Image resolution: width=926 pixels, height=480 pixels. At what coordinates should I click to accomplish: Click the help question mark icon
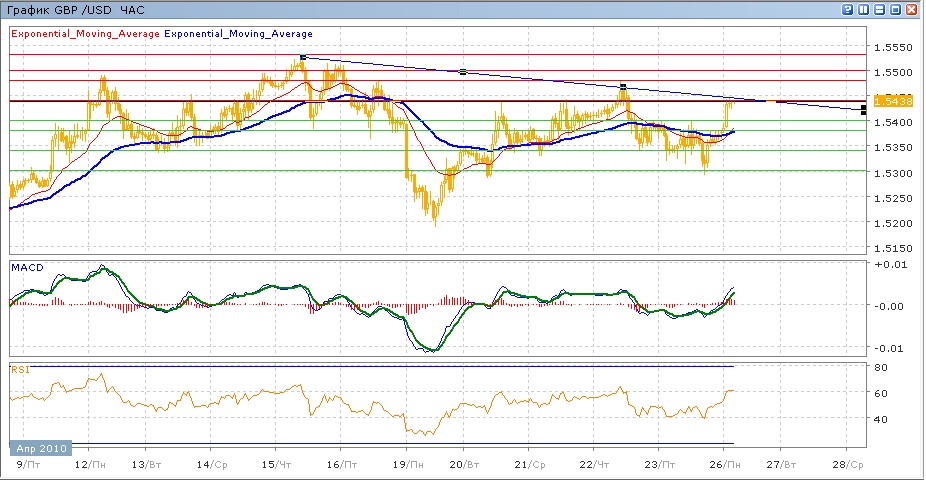848,9
